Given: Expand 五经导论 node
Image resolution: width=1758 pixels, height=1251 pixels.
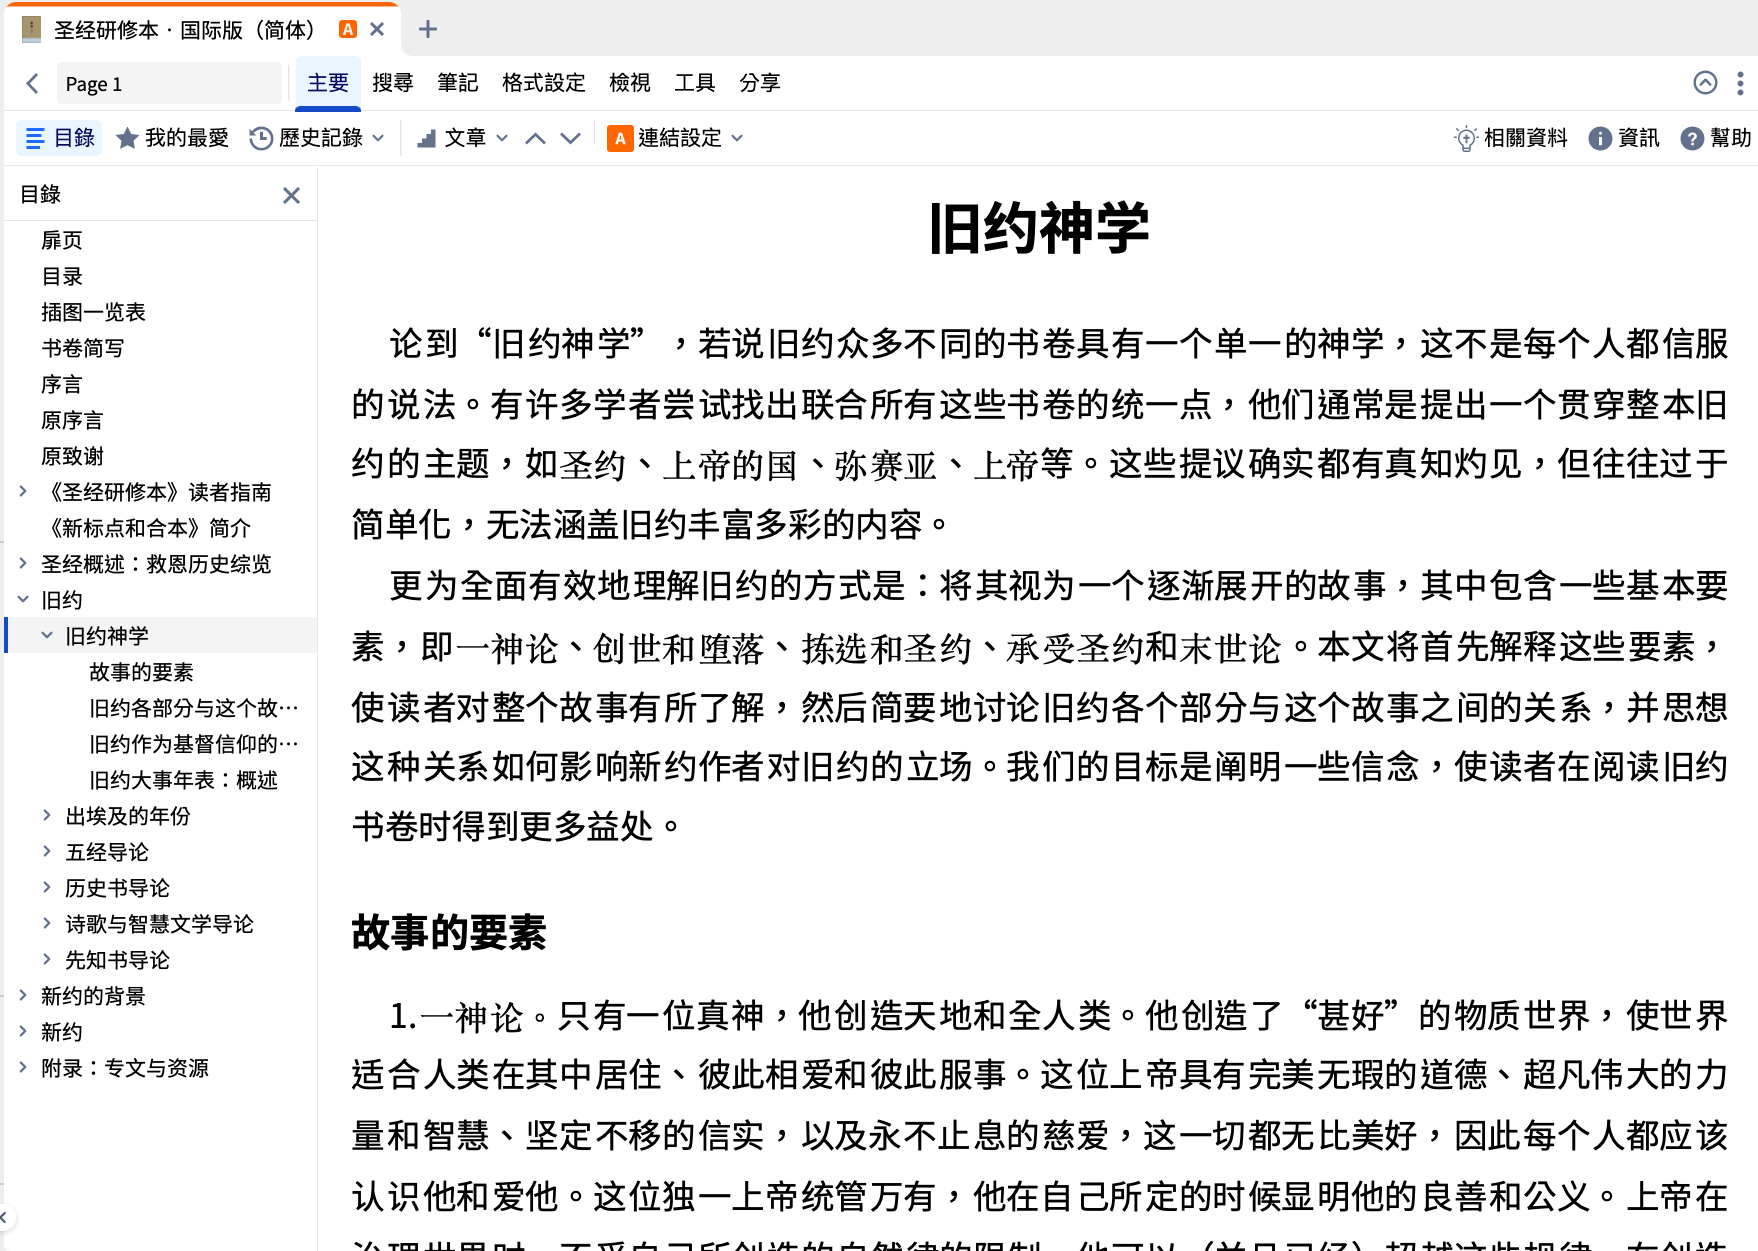Looking at the screenshot, I should [47, 851].
